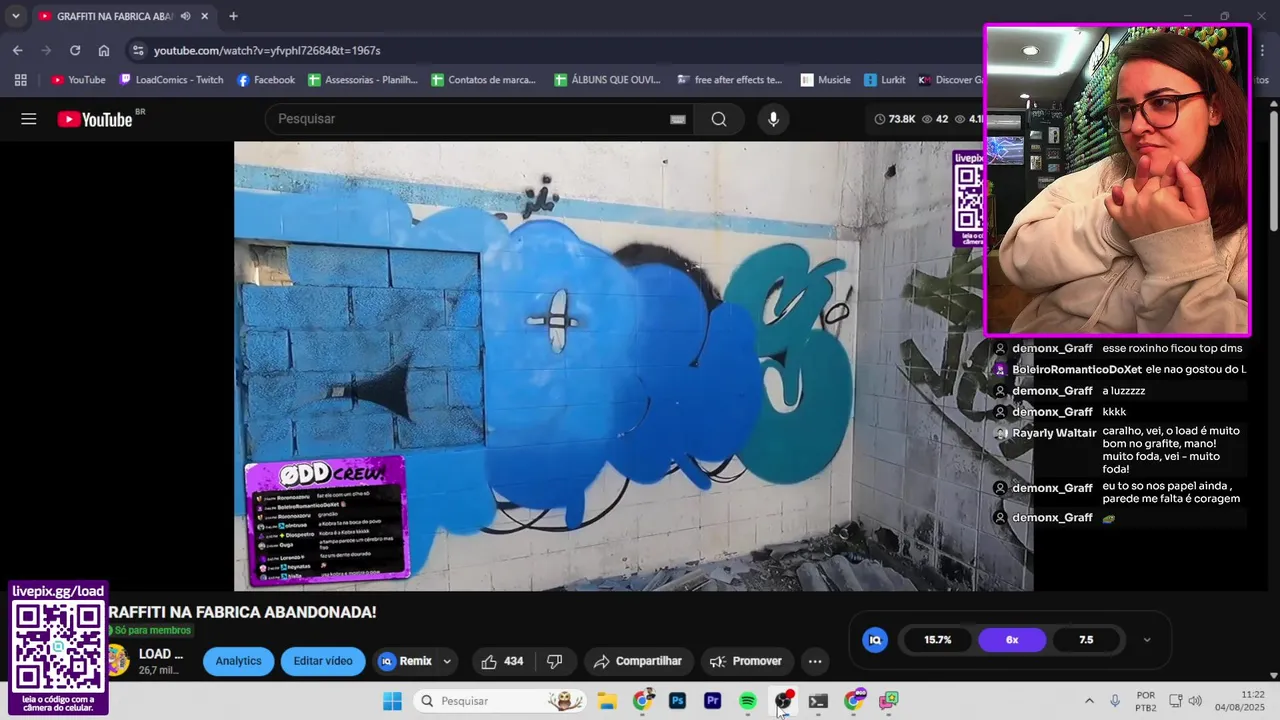Dislike the video with thumbs down

pyautogui.click(x=555, y=661)
